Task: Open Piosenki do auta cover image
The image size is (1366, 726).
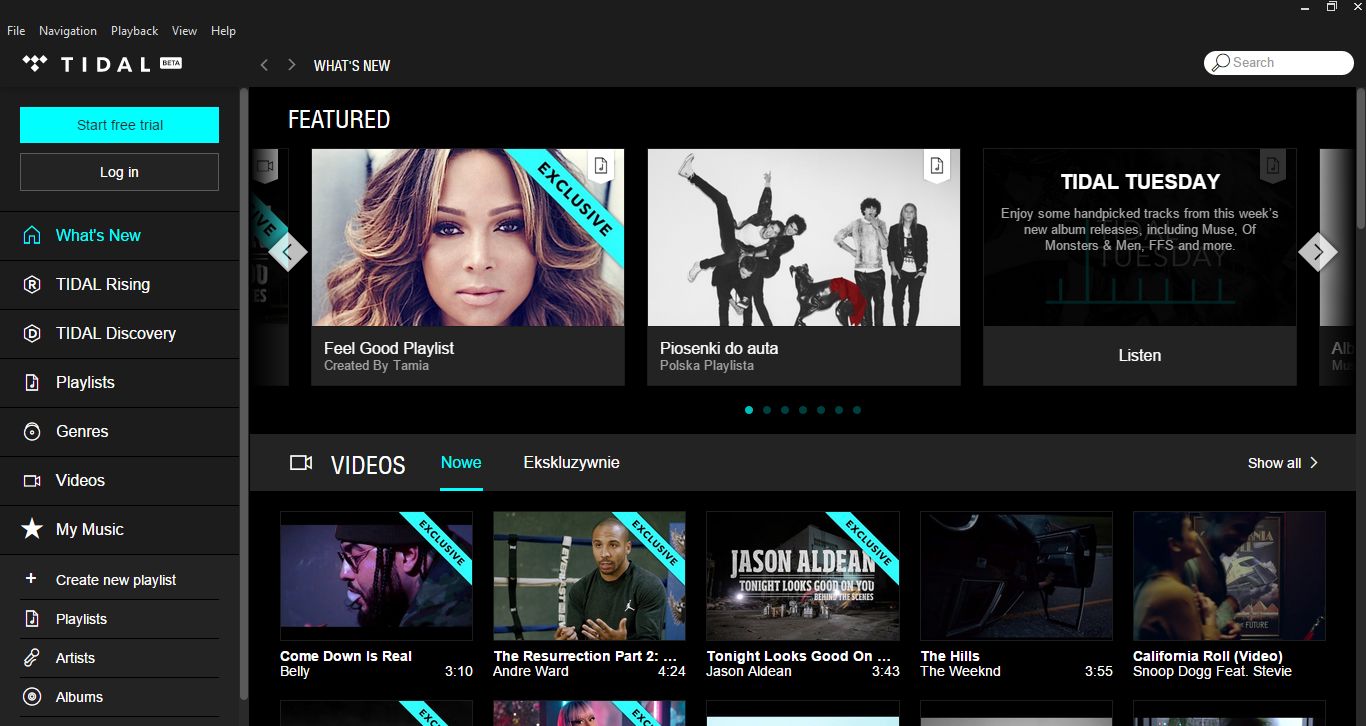Action: pos(804,238)
